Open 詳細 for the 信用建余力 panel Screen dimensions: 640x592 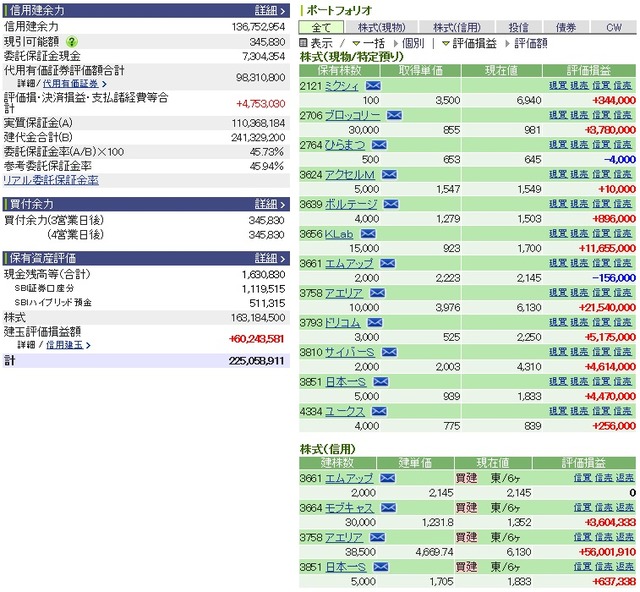(x=269, y=10)
